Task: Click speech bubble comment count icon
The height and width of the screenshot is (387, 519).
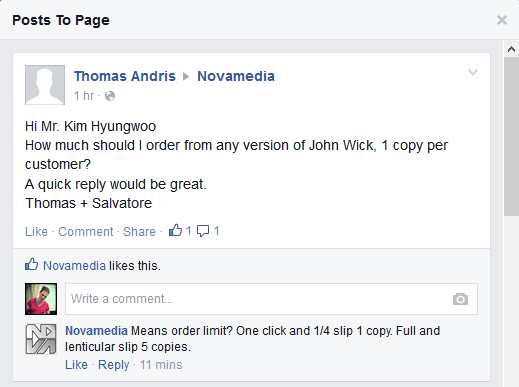Action: [x=203, y=231]
